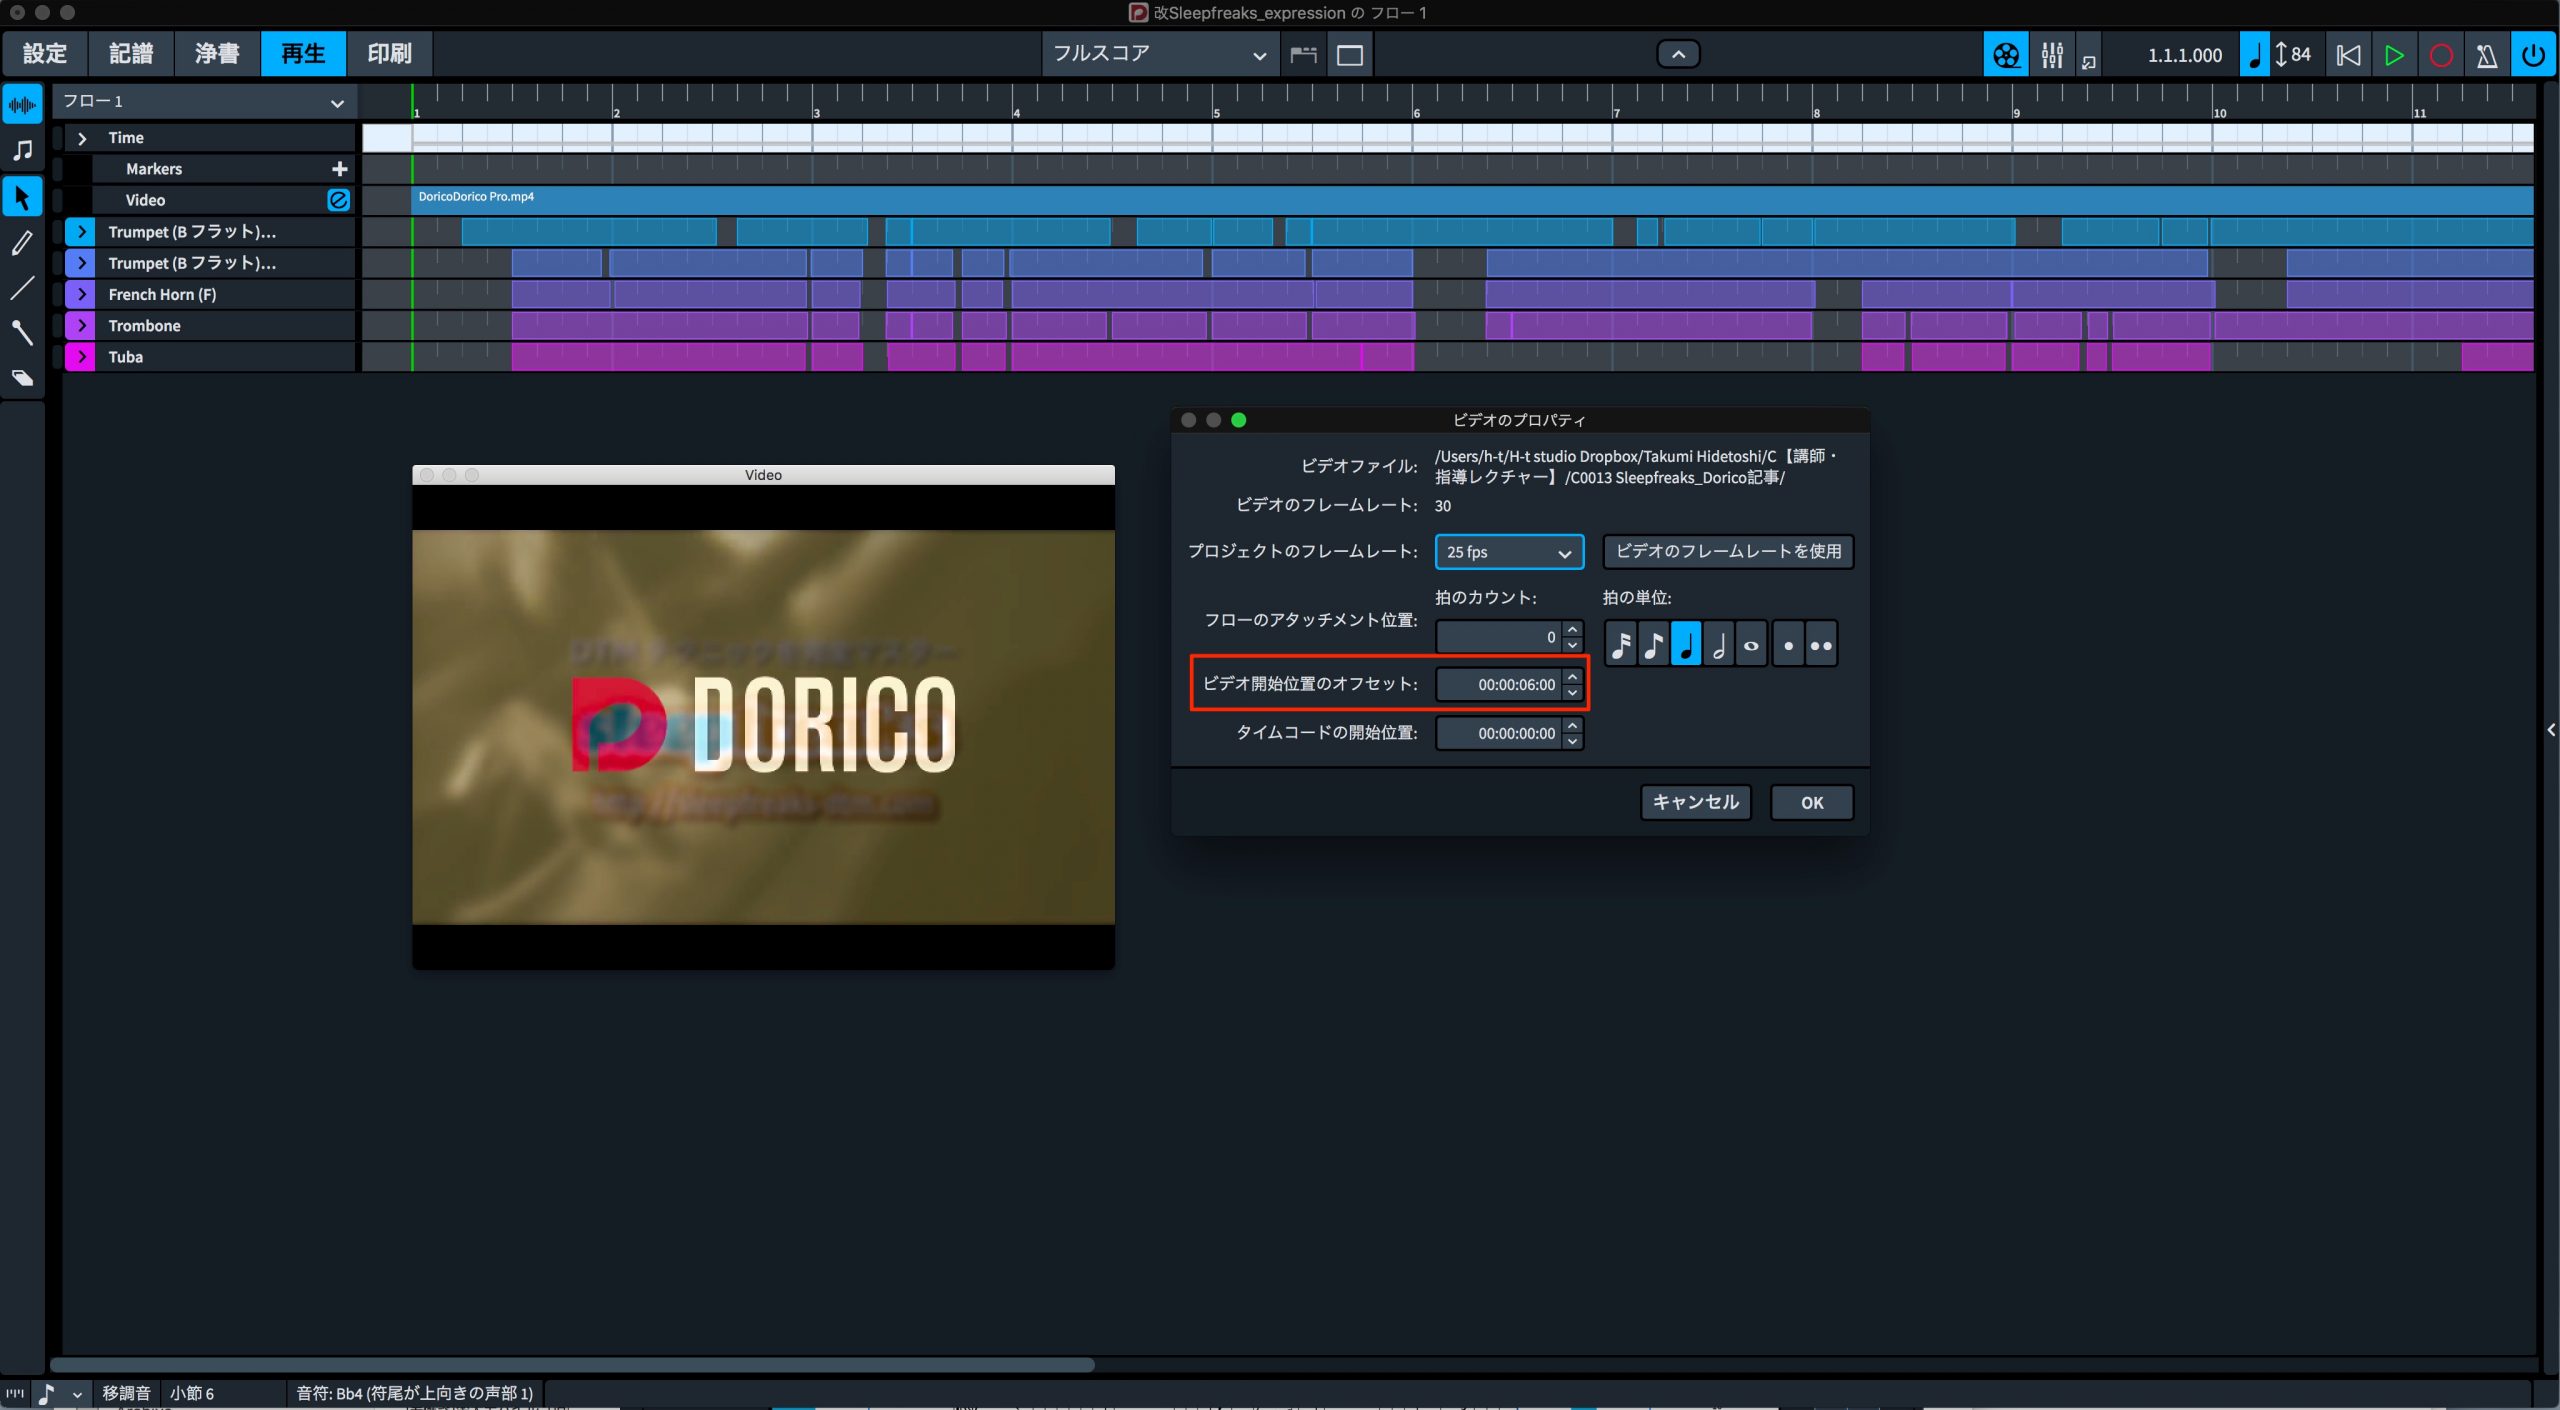
Task: Toggle the single rhythm dot button
Action: click(x=1788, y=644)
